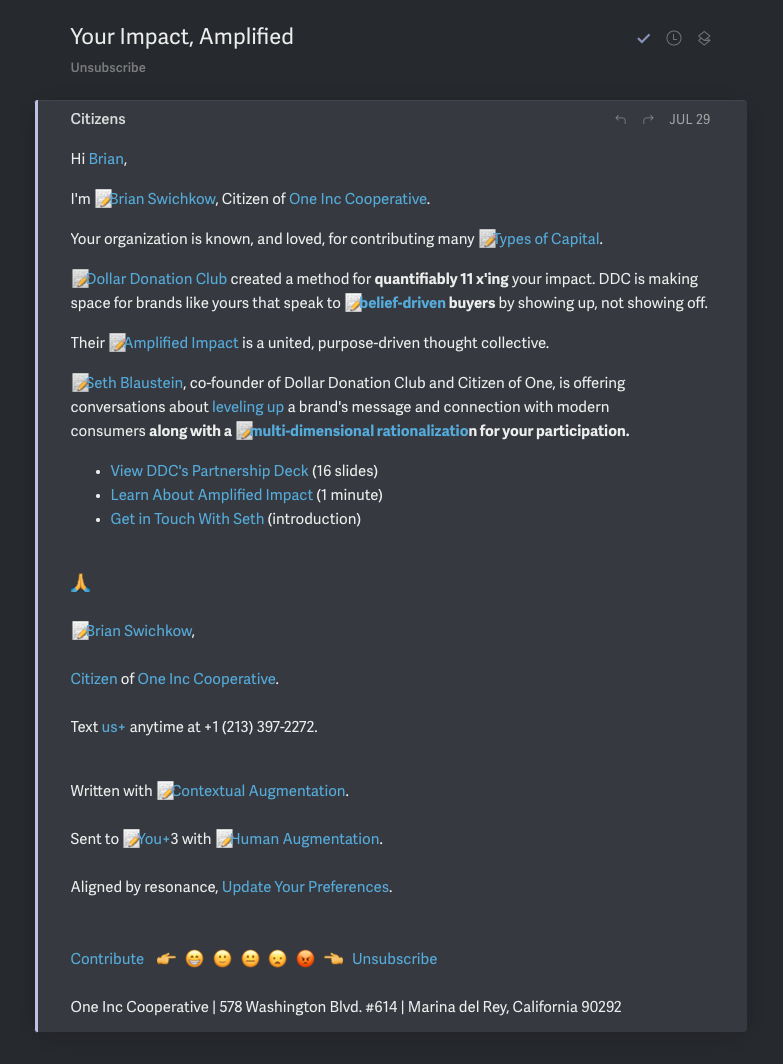Click the Unsubscribe link under the subject
The image size is (783, 1064).
pos(108,68)
